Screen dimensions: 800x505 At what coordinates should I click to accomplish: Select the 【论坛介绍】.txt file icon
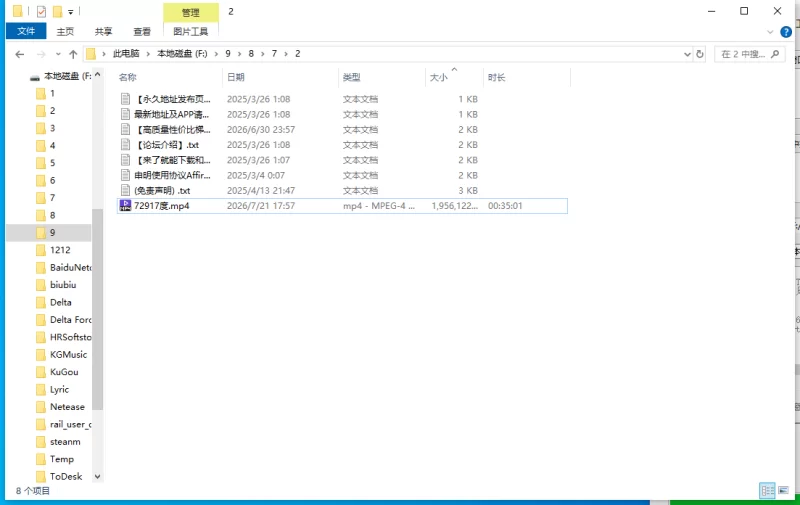pyautogui.click(x=126, y=145)
